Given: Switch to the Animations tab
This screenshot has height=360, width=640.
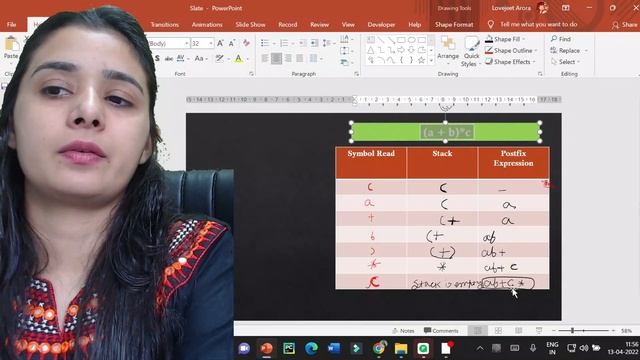Looking at the screenshot, I should point(207,24).
